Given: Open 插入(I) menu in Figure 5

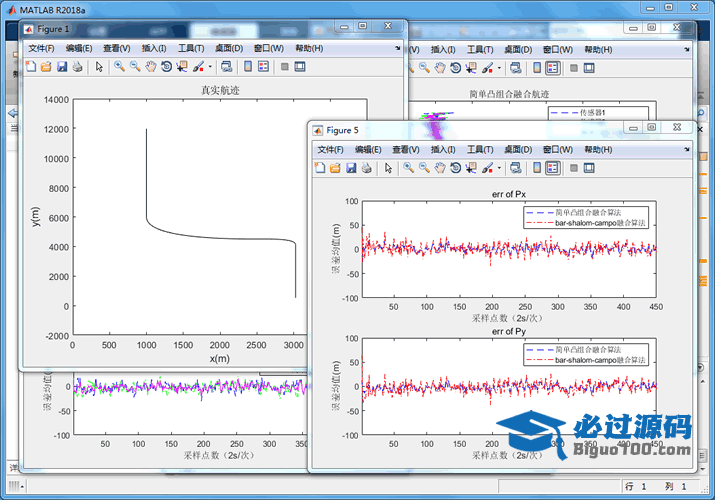Looking at the screenshot, I should (x=443, y=149).
